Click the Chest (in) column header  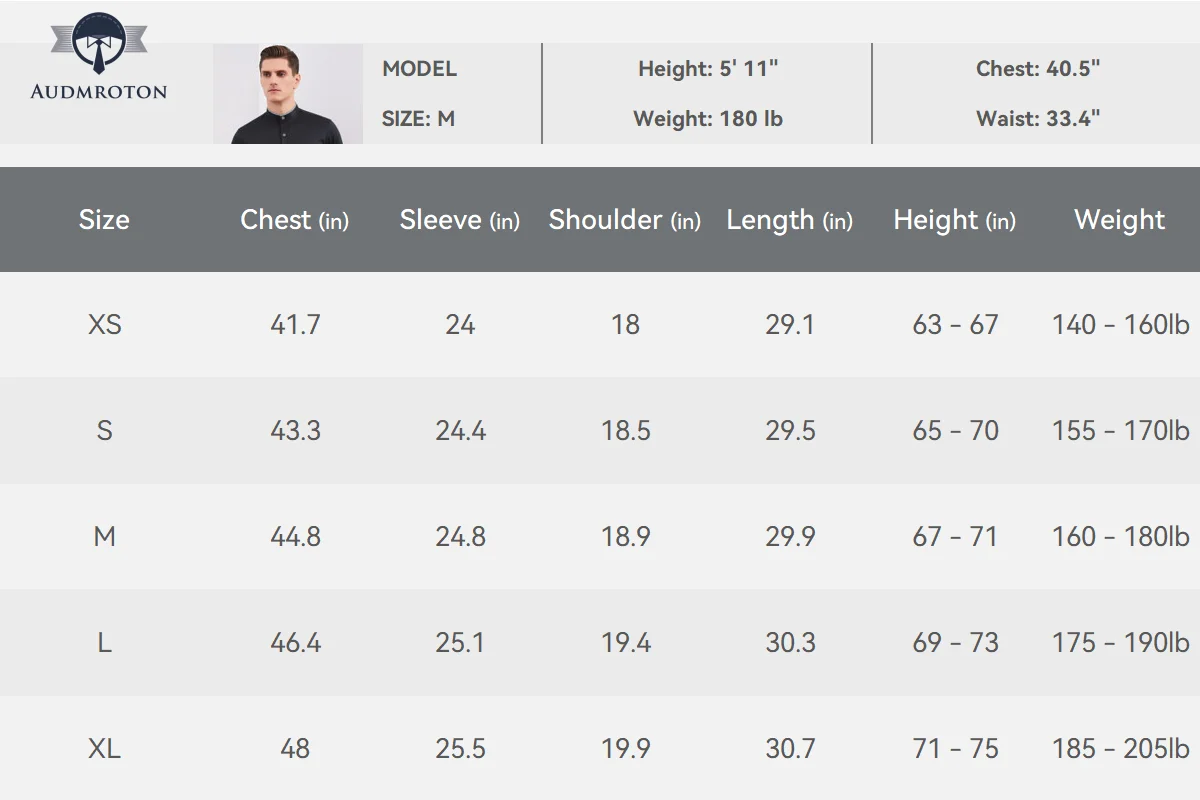[294, 220]
